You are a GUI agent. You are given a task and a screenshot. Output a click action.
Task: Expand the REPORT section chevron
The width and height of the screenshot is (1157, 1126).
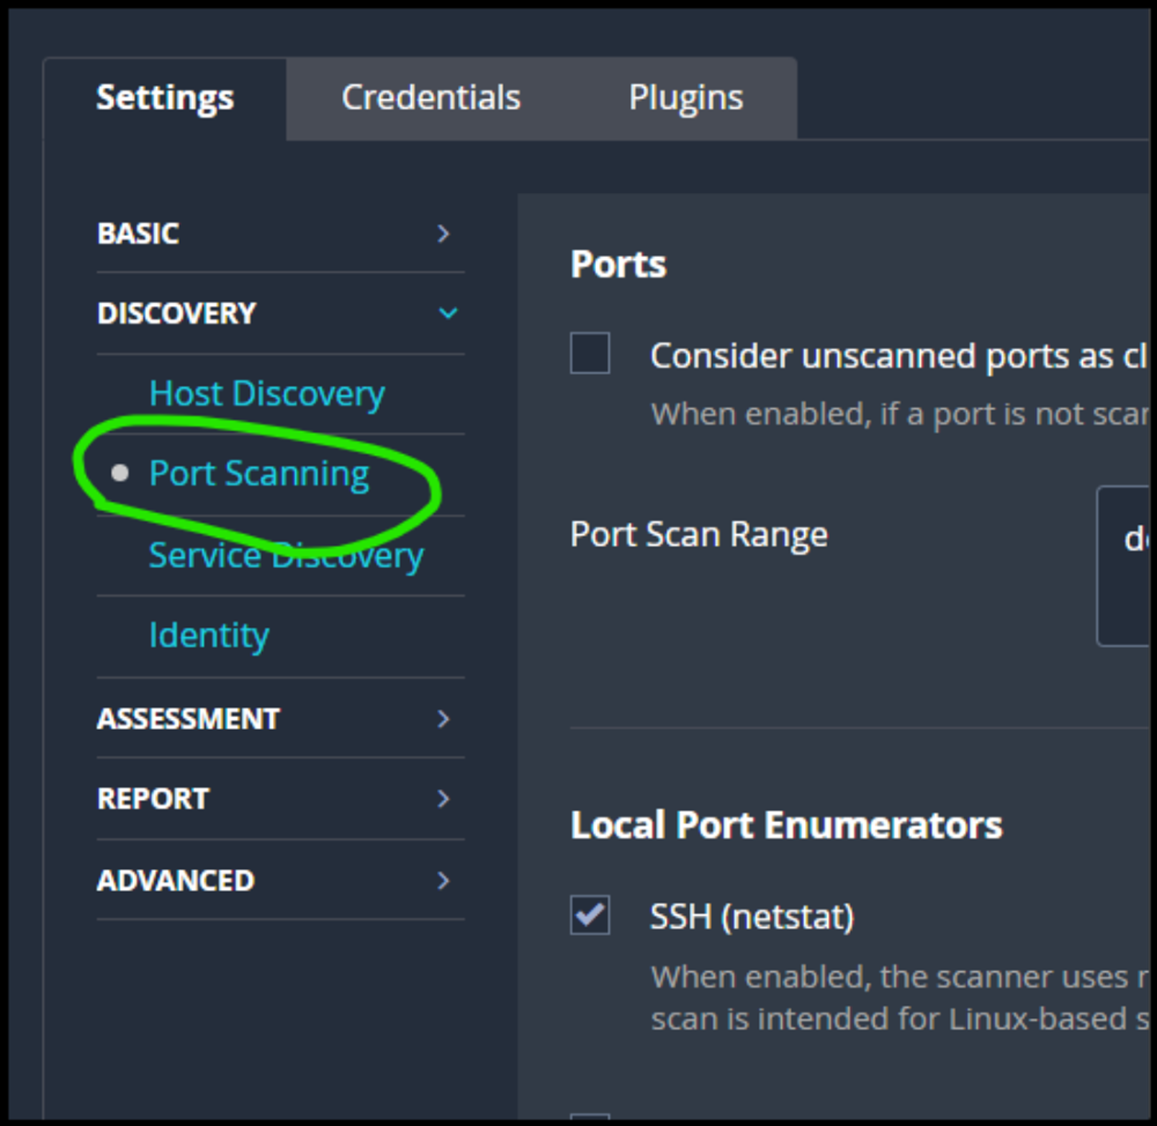click(443, 798)
